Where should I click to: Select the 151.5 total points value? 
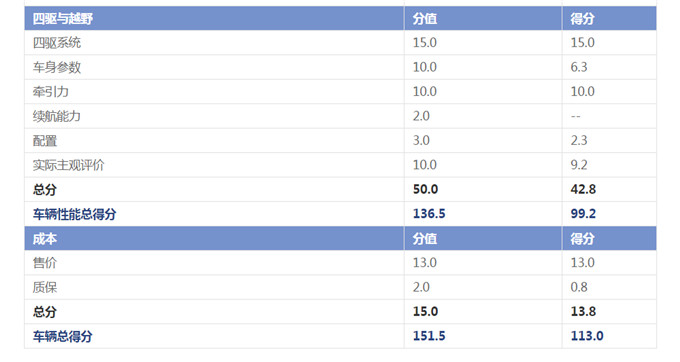coord(429,336)
